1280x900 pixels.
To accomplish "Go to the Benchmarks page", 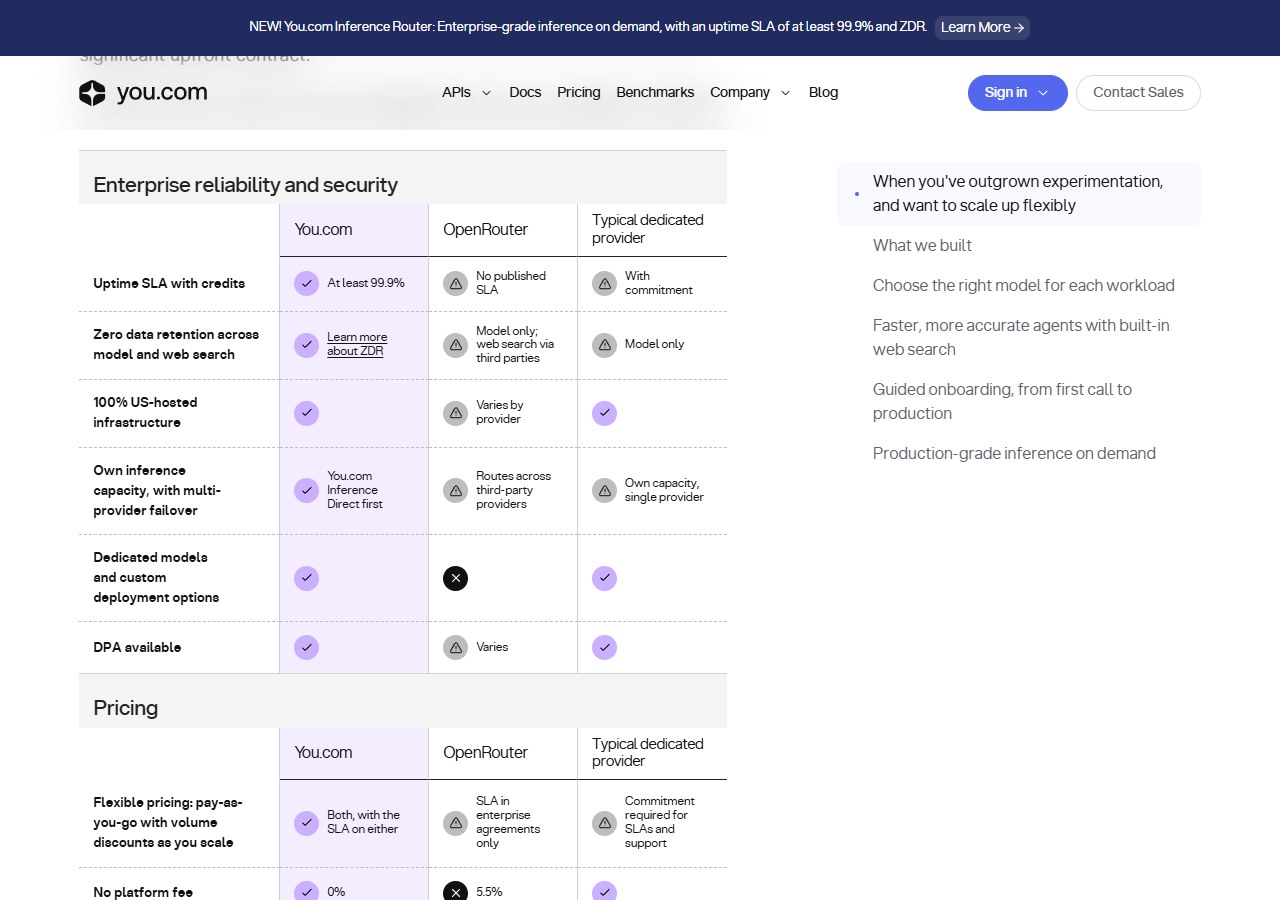I will tap(655, 93).
